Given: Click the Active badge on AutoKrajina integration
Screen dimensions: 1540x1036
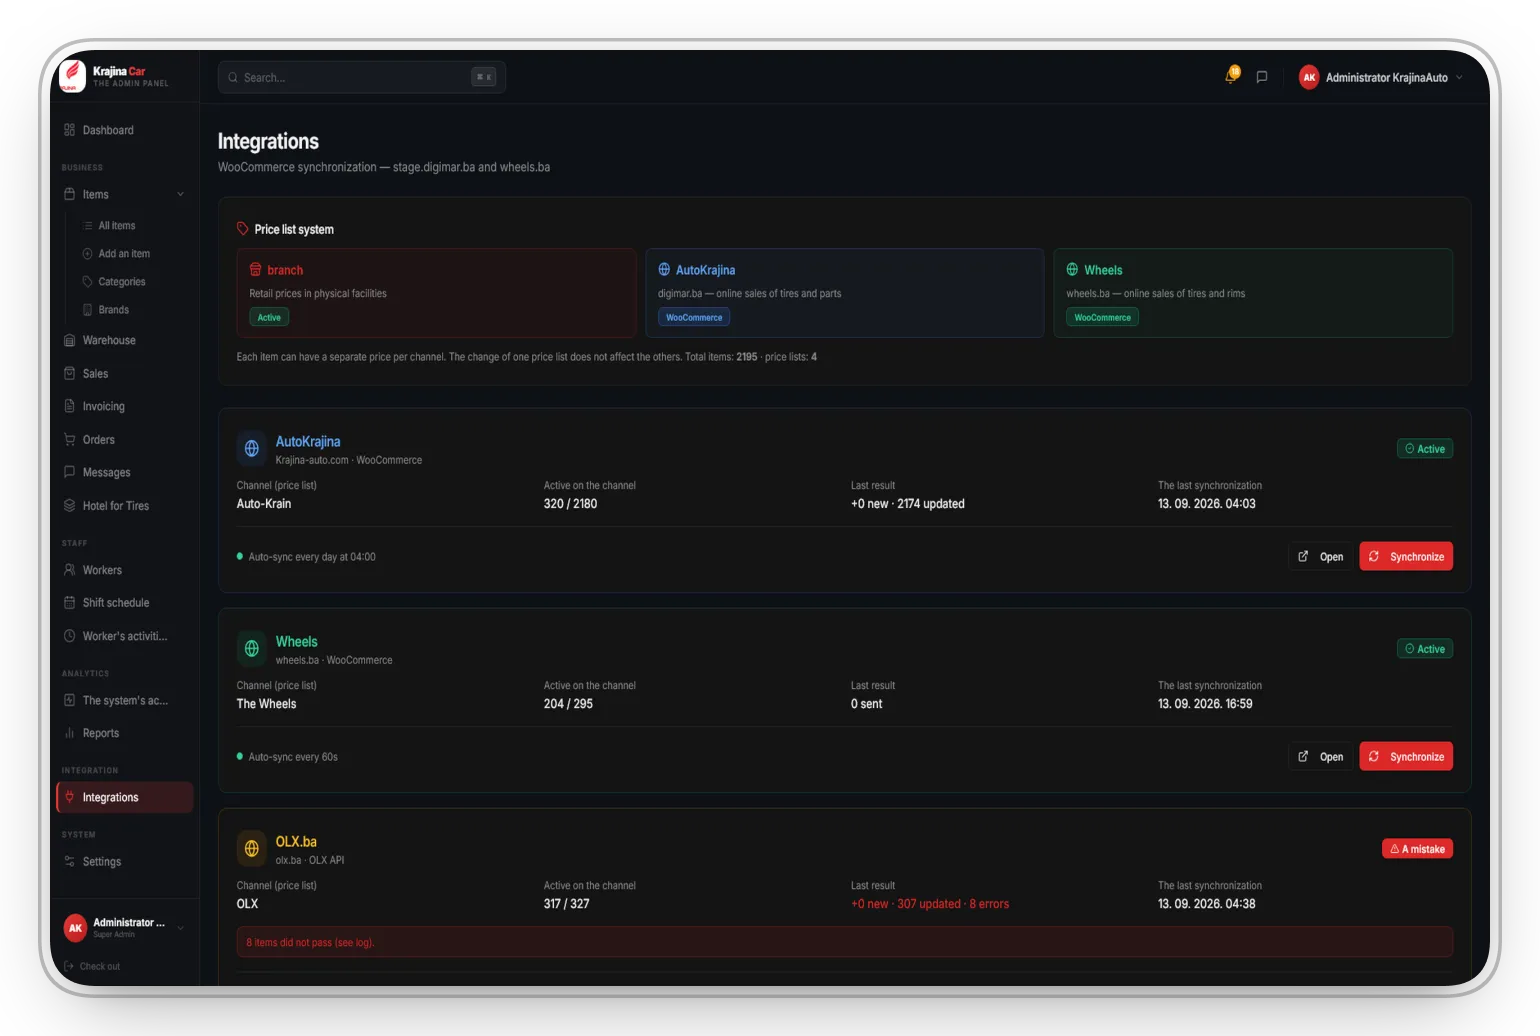Looking at the screenshot, I should 1425,449.
